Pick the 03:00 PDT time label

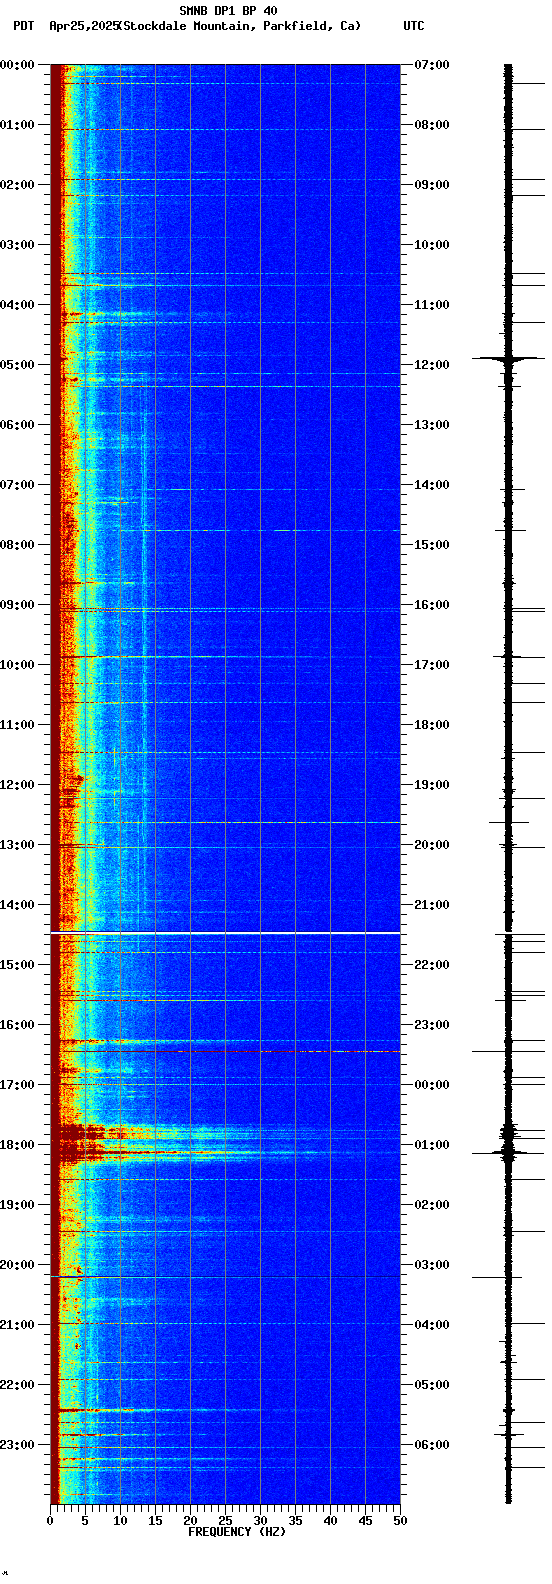point(17,245)
